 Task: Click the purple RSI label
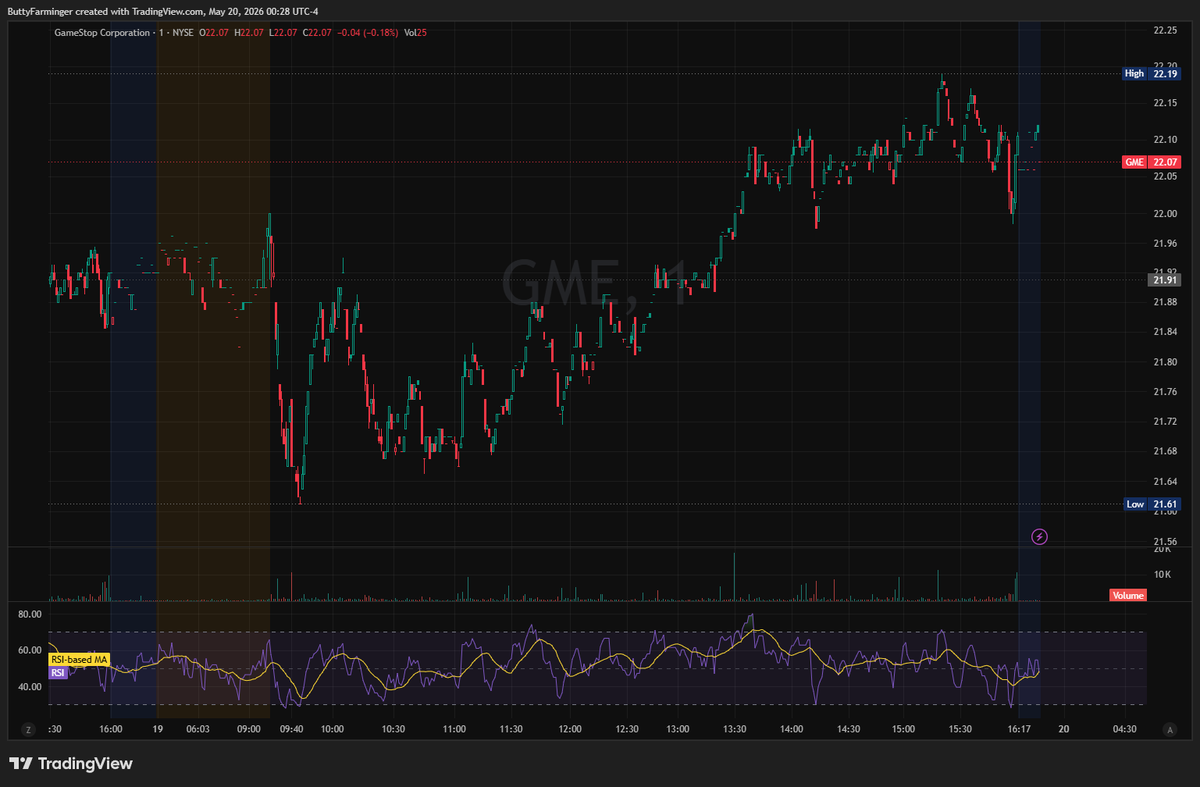[58, 673]
